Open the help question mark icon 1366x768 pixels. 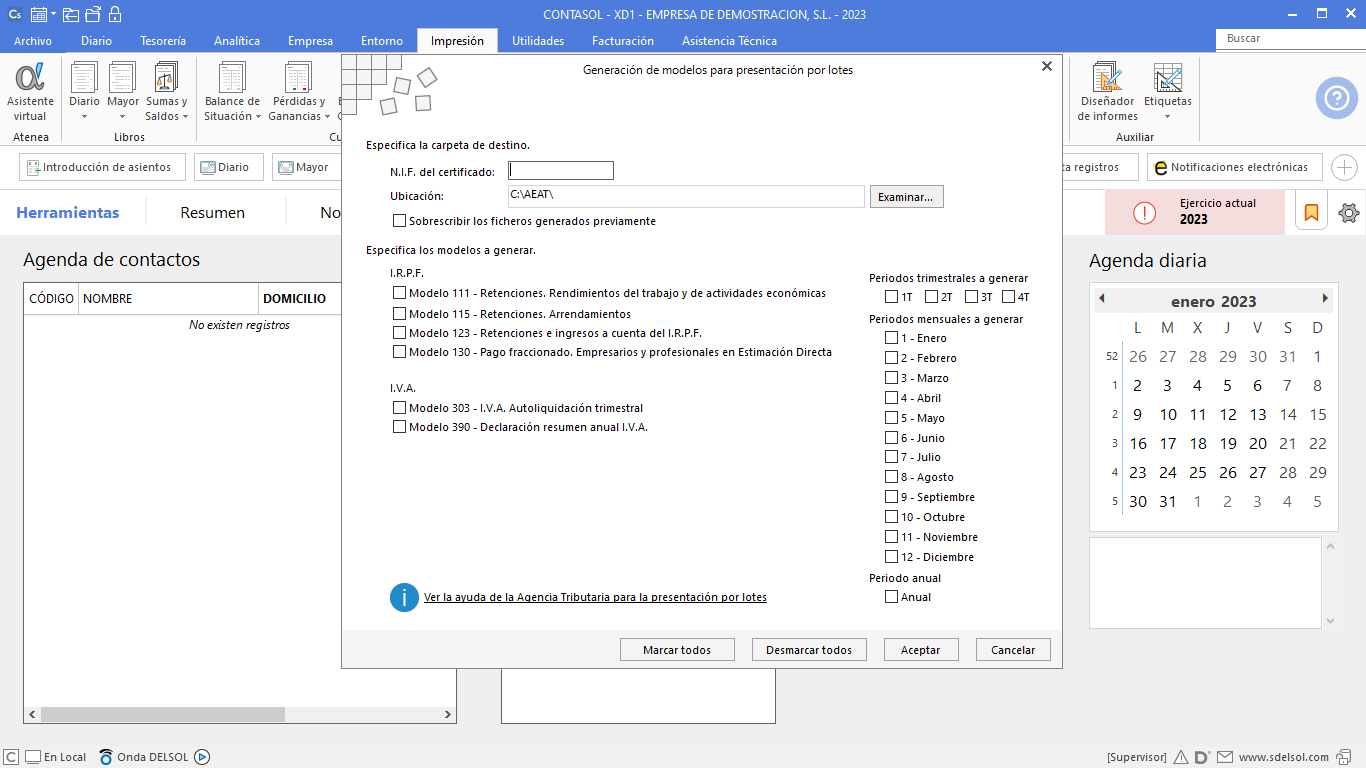(1336, 98)
